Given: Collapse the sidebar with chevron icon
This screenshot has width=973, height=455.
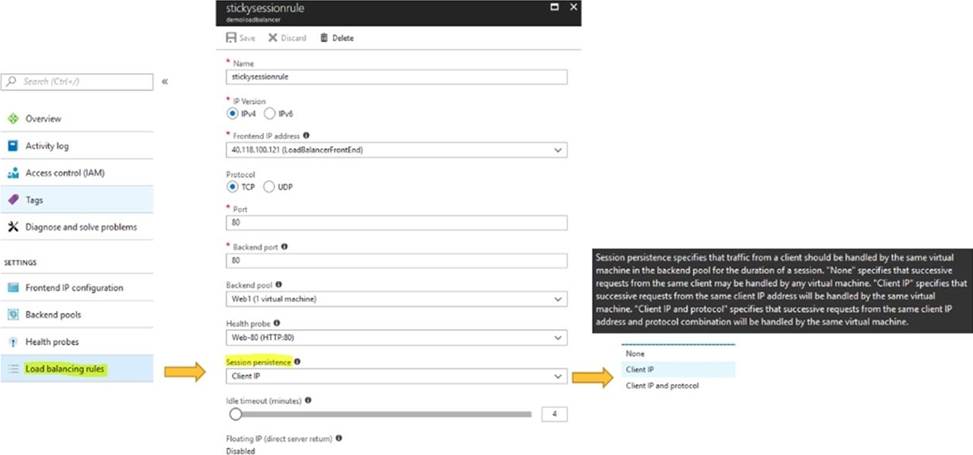Looking at the screenshot, I should [x=165, y=80].
